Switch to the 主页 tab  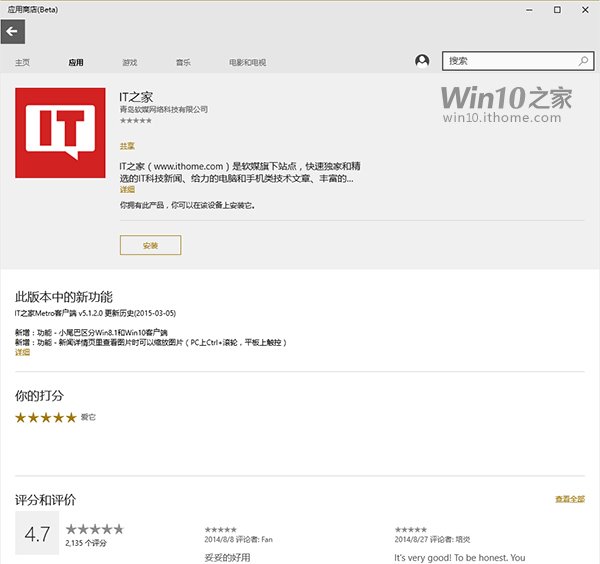22,63
